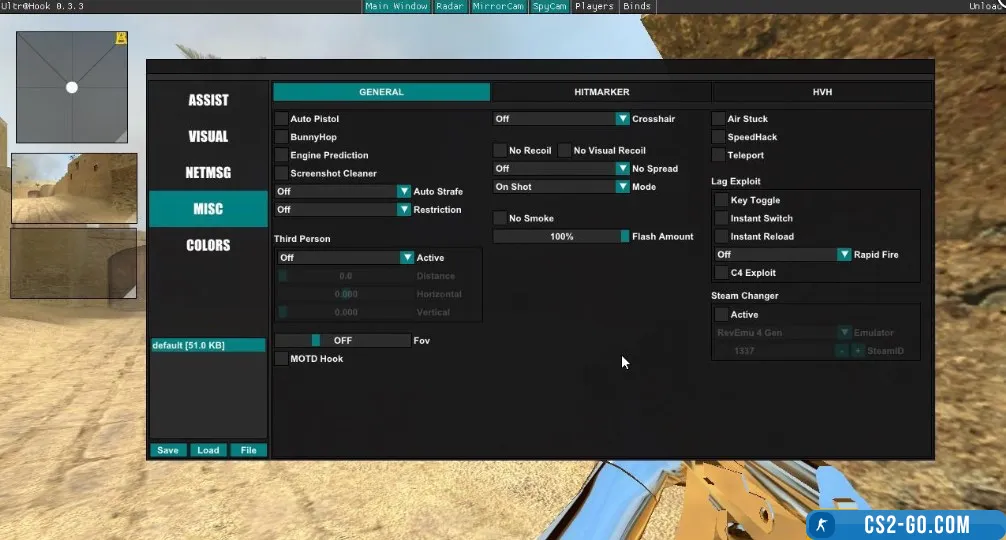
Task: Adjust the Flash Amount slider
Action: 561,237
